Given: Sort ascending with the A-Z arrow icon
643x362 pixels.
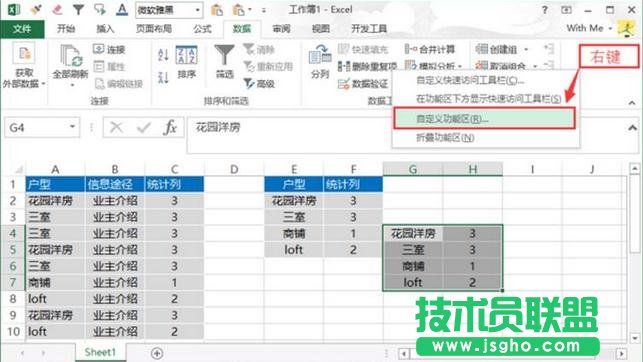Looking at the screenshot, I should point(163,55).
